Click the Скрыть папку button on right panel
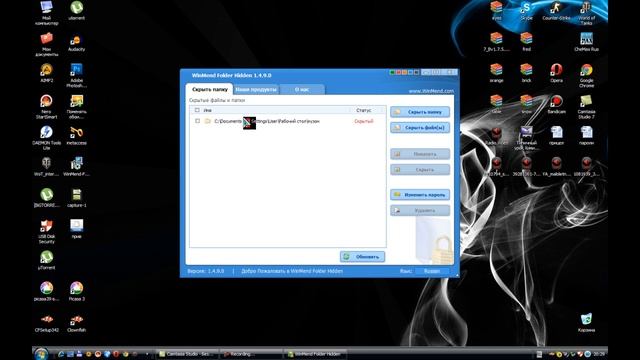640x360 pixels. (x=420, y=112)
